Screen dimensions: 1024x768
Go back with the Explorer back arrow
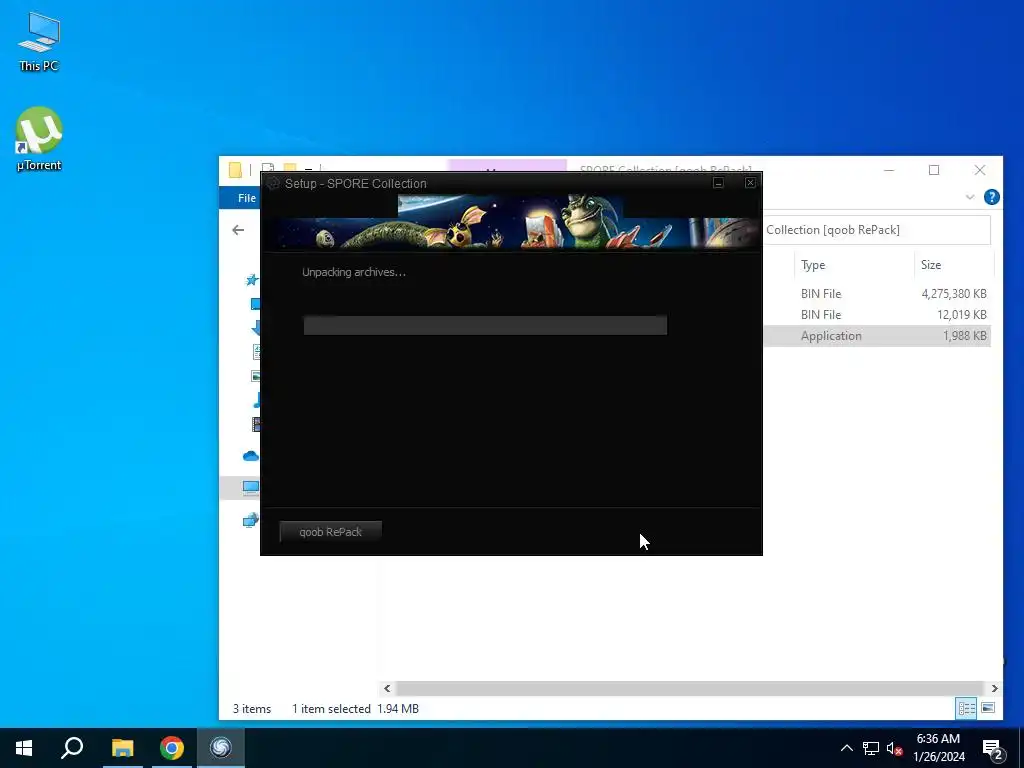click(238, 230)
